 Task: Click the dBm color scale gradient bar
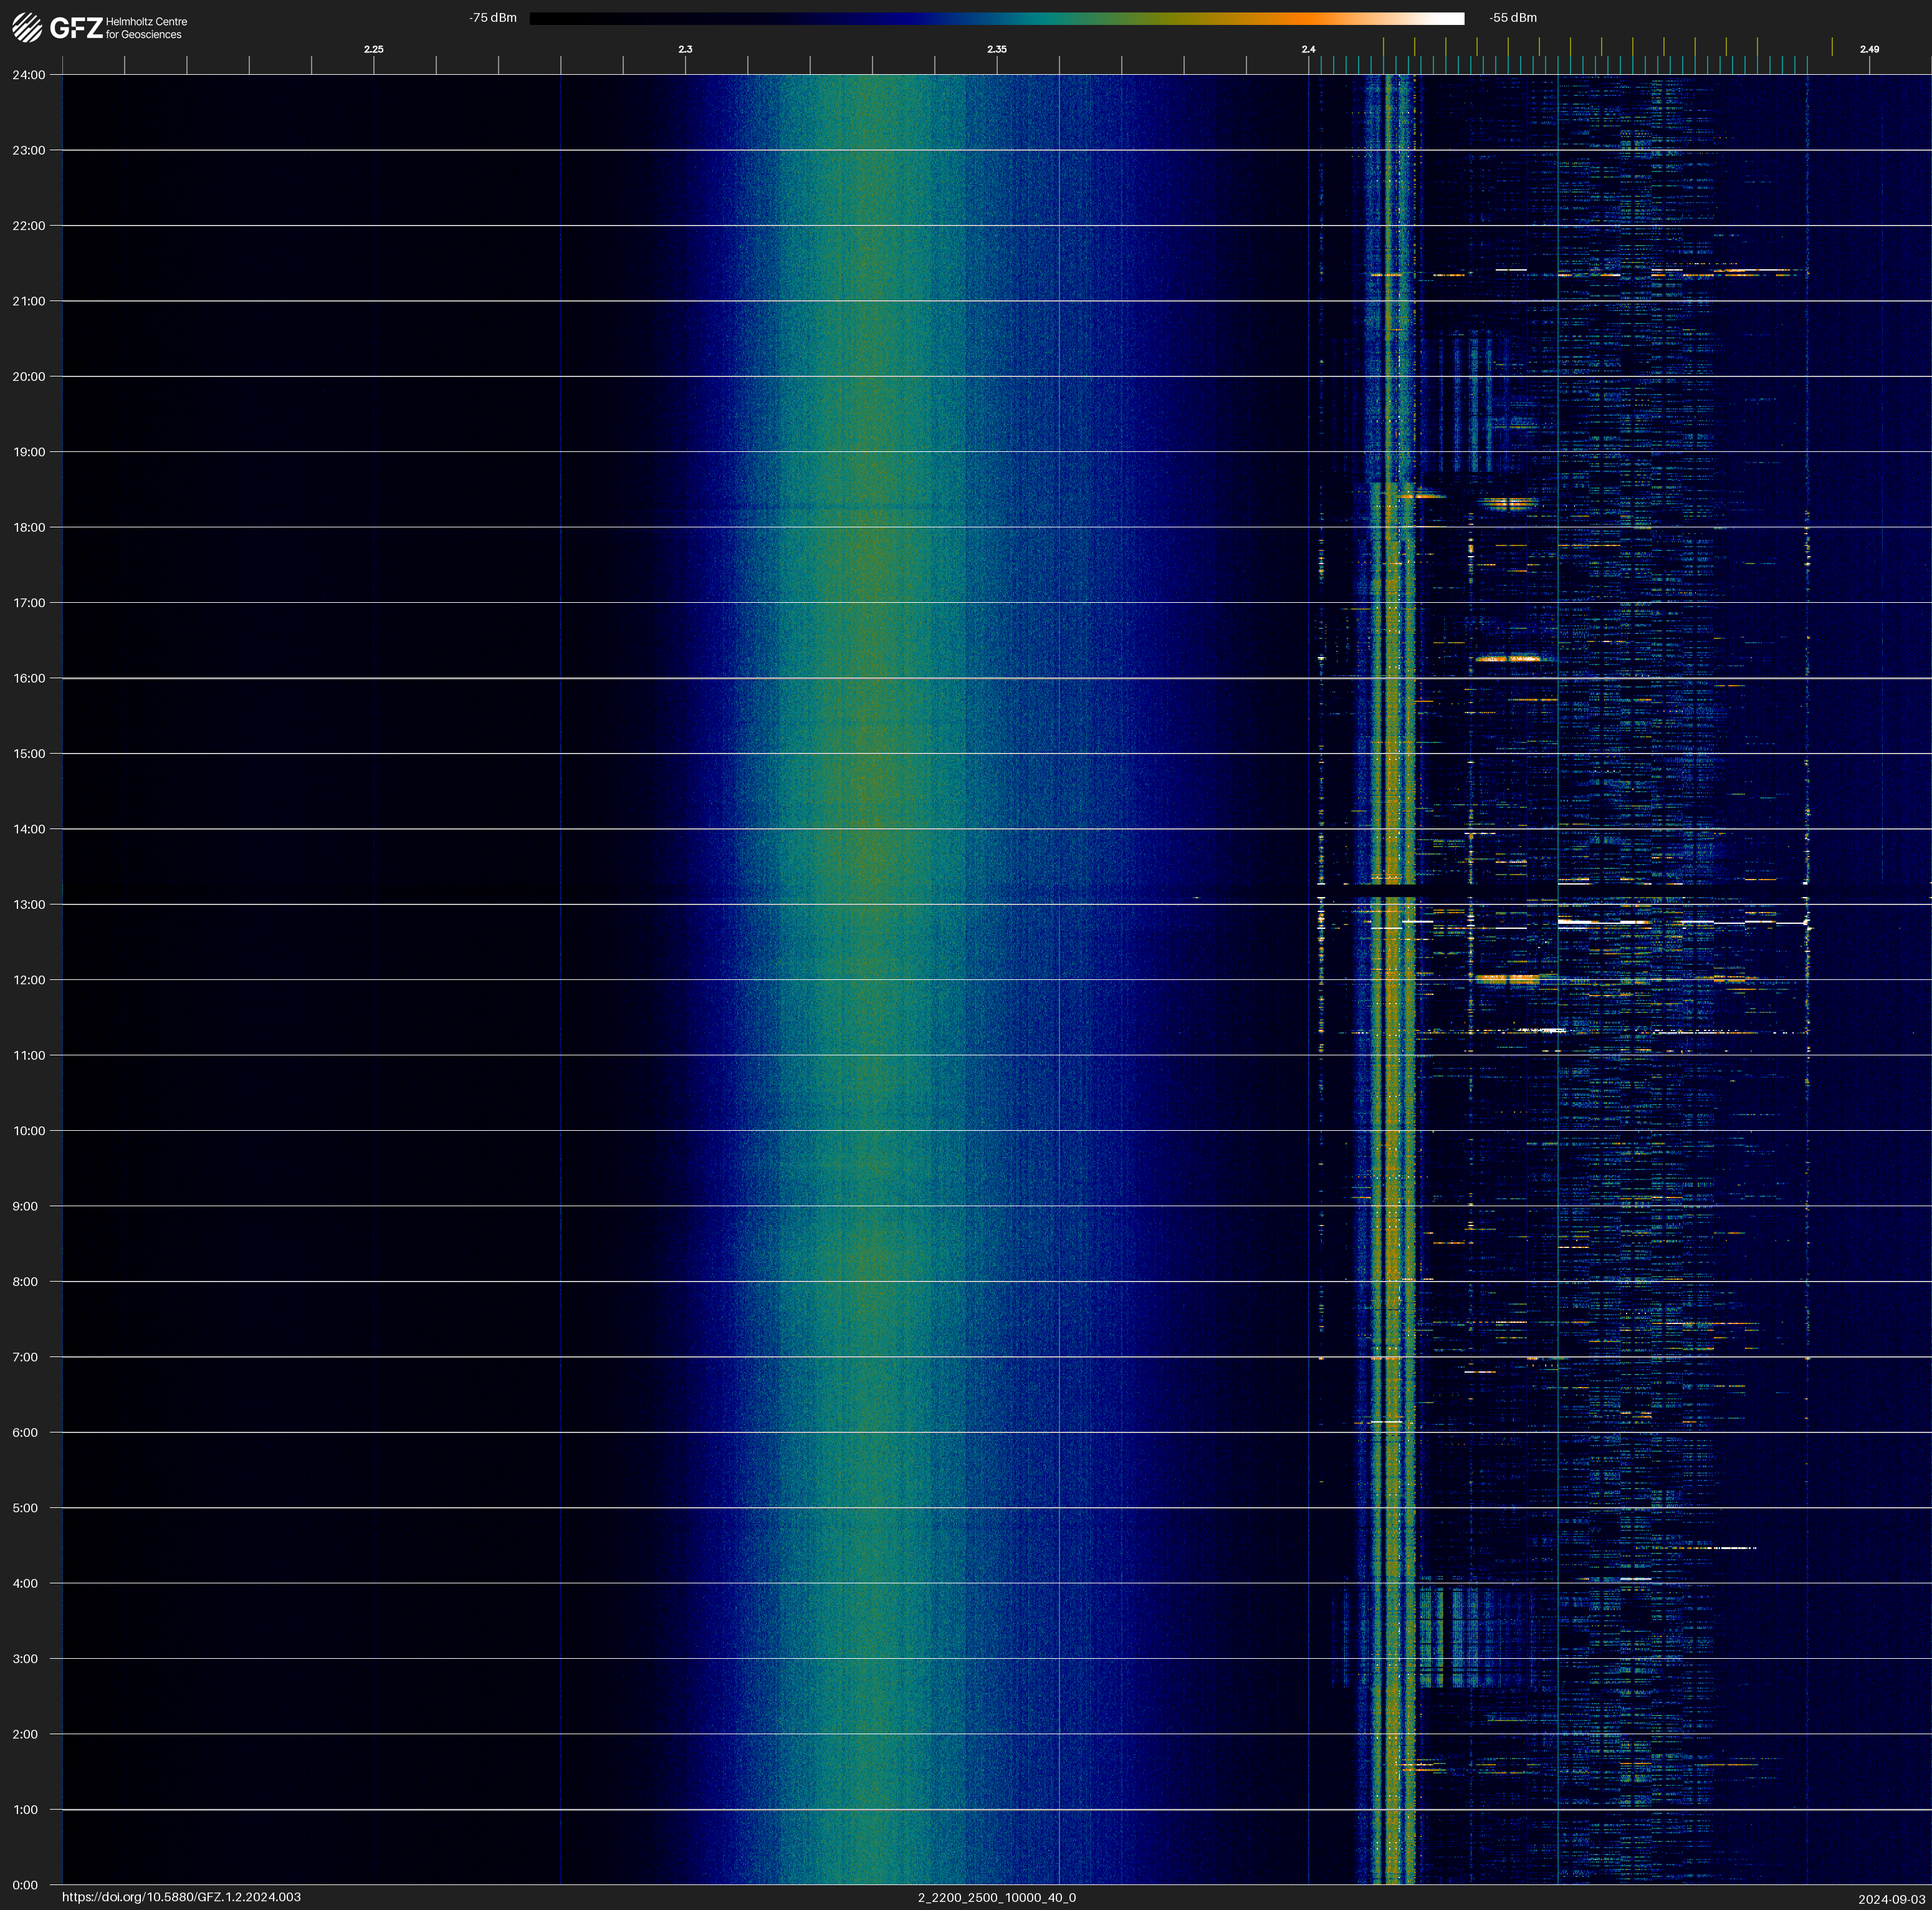(996, 18)
